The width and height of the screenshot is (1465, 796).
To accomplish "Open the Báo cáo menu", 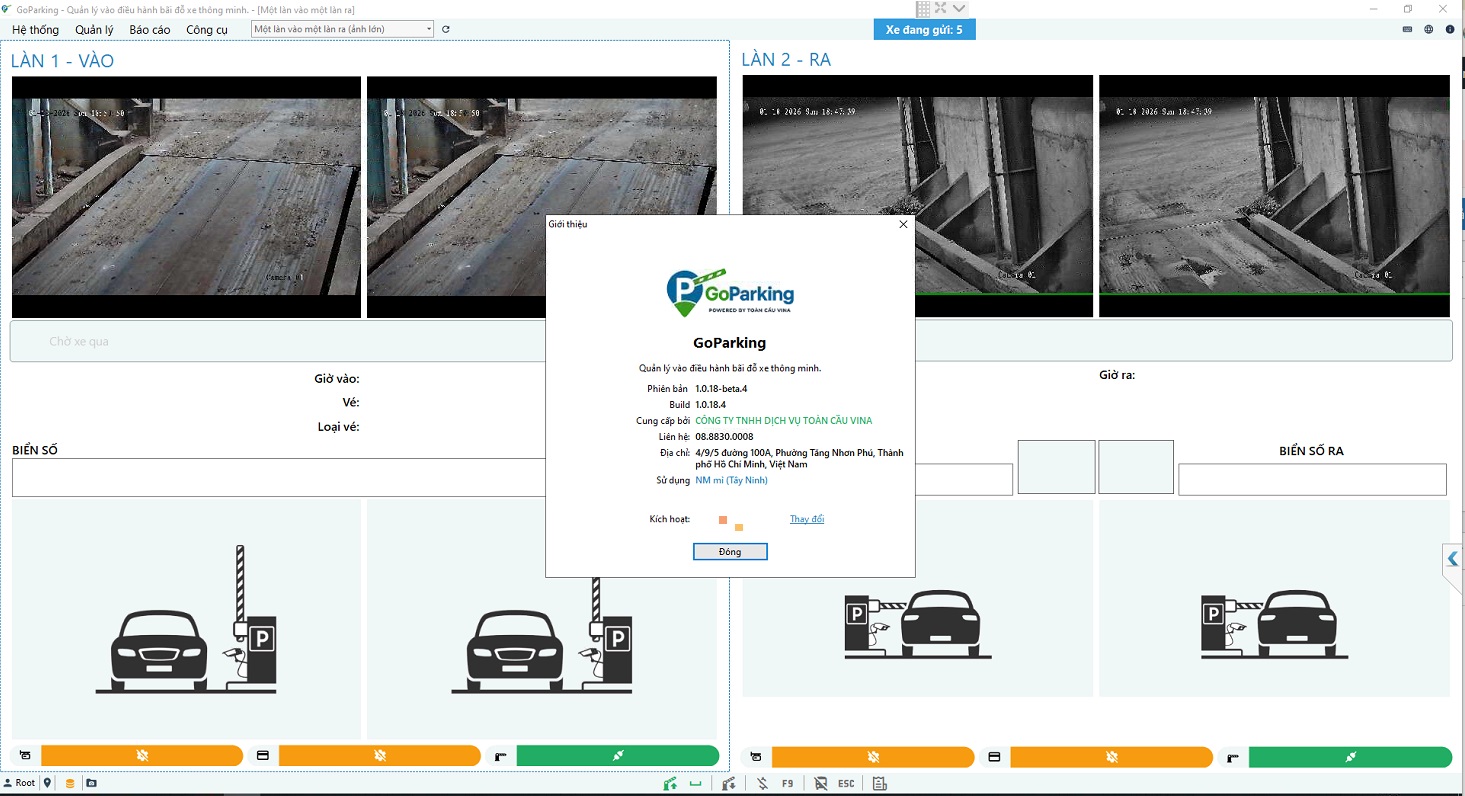I will tap(150, 30).
